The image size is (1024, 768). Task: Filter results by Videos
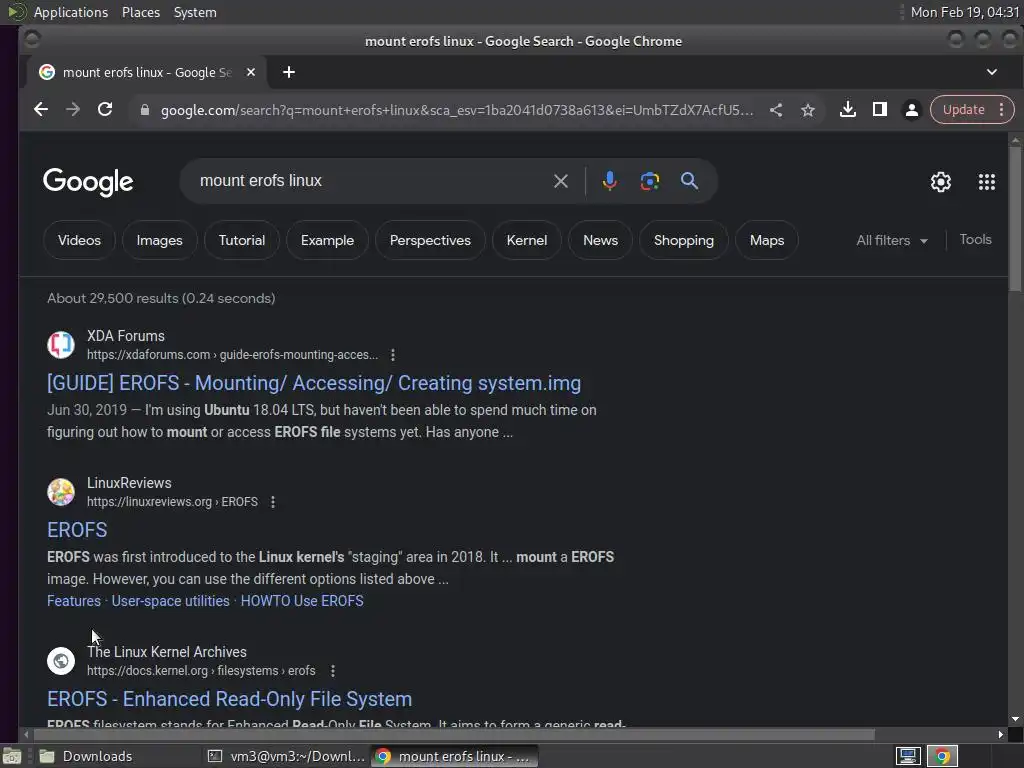79,240
